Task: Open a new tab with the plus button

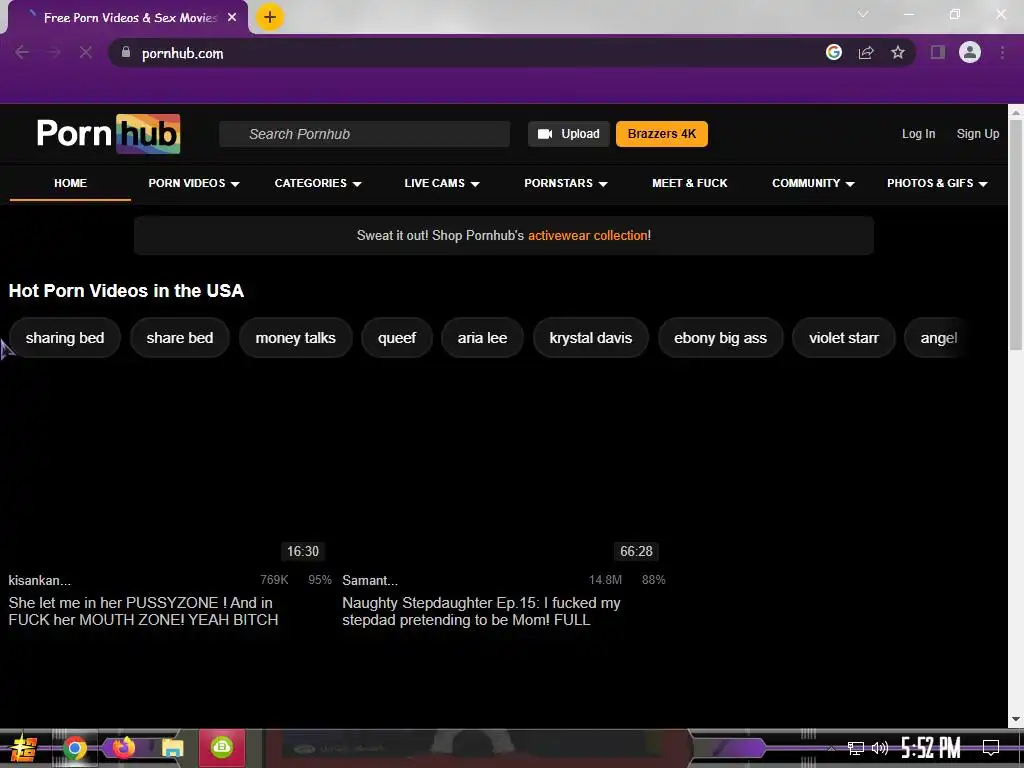Action: [x=270, y=17]
